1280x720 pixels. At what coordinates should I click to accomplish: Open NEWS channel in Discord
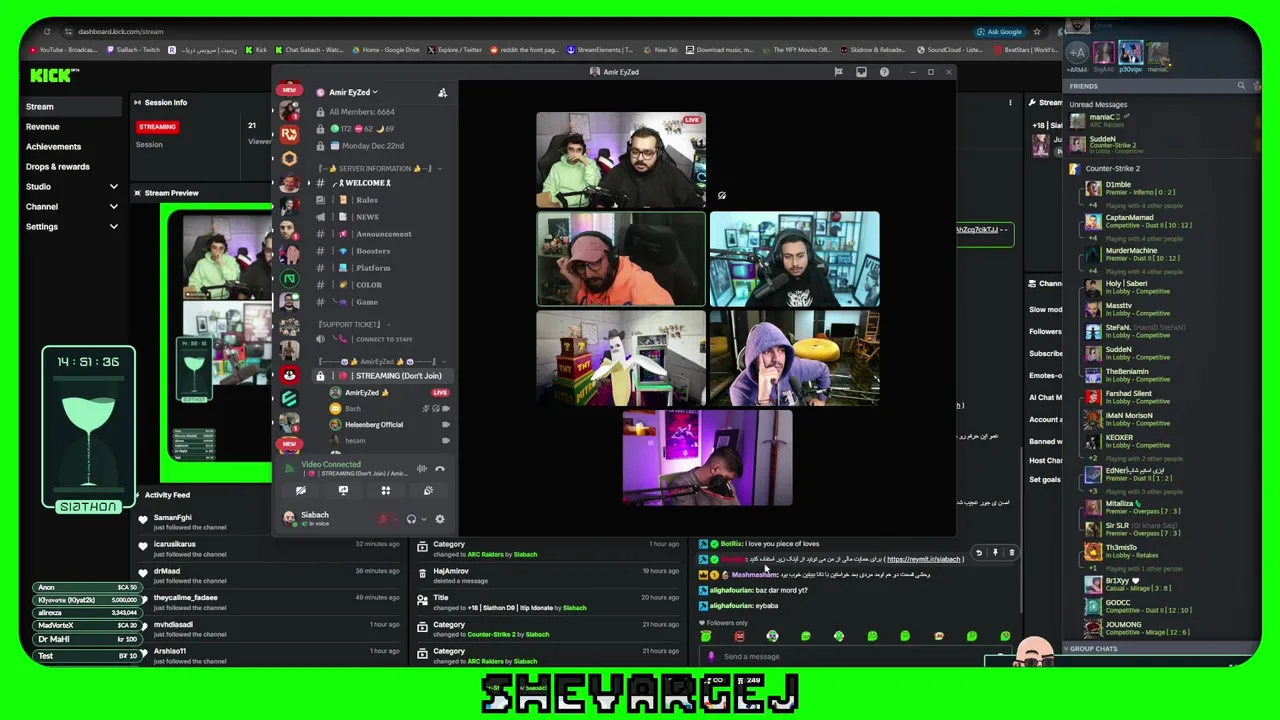click(367, 217)
